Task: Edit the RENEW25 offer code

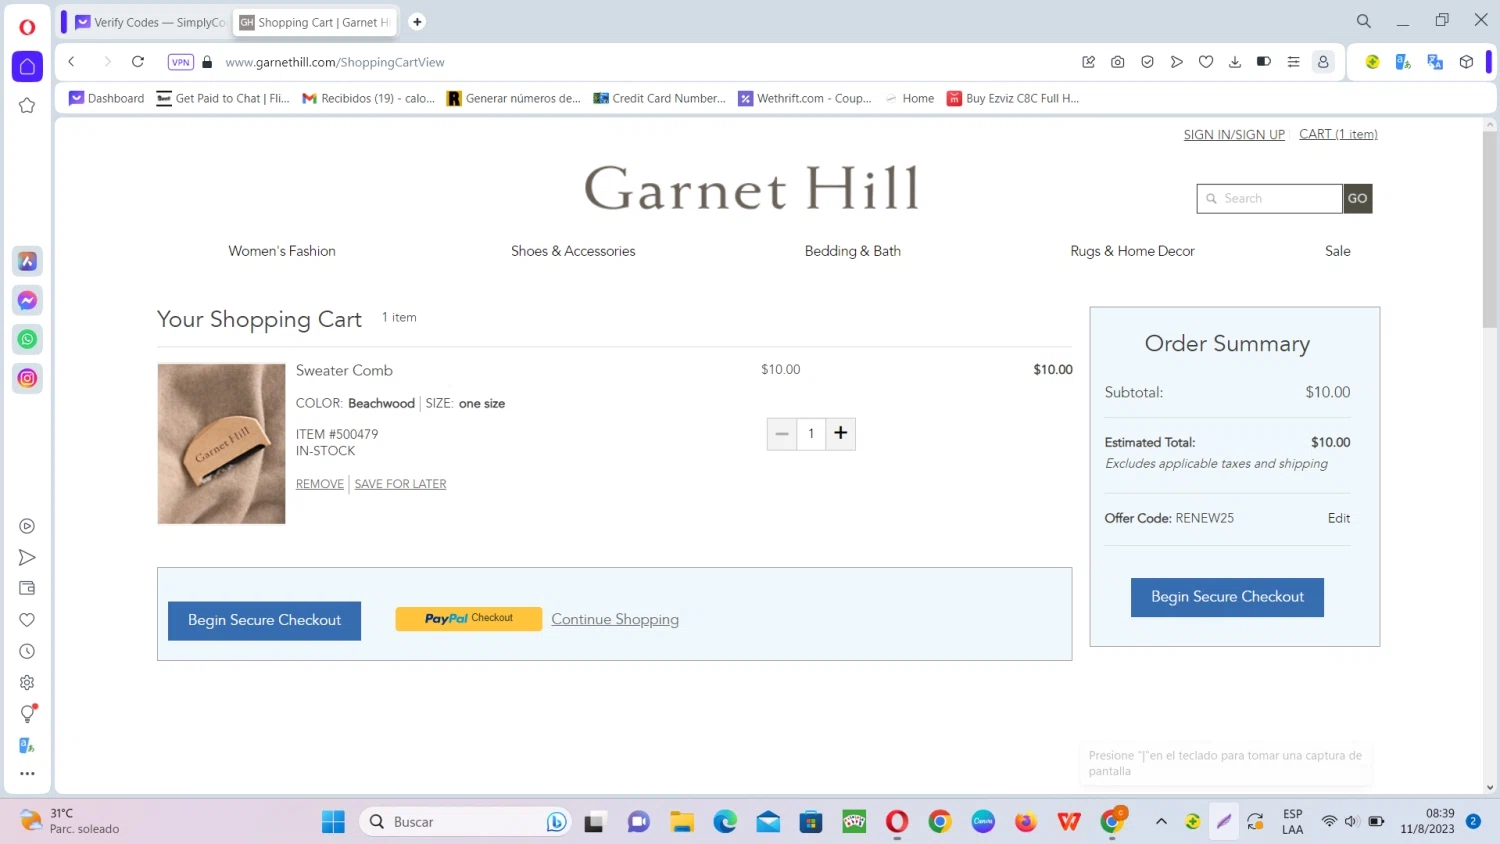Action: tap(1339, 518)
